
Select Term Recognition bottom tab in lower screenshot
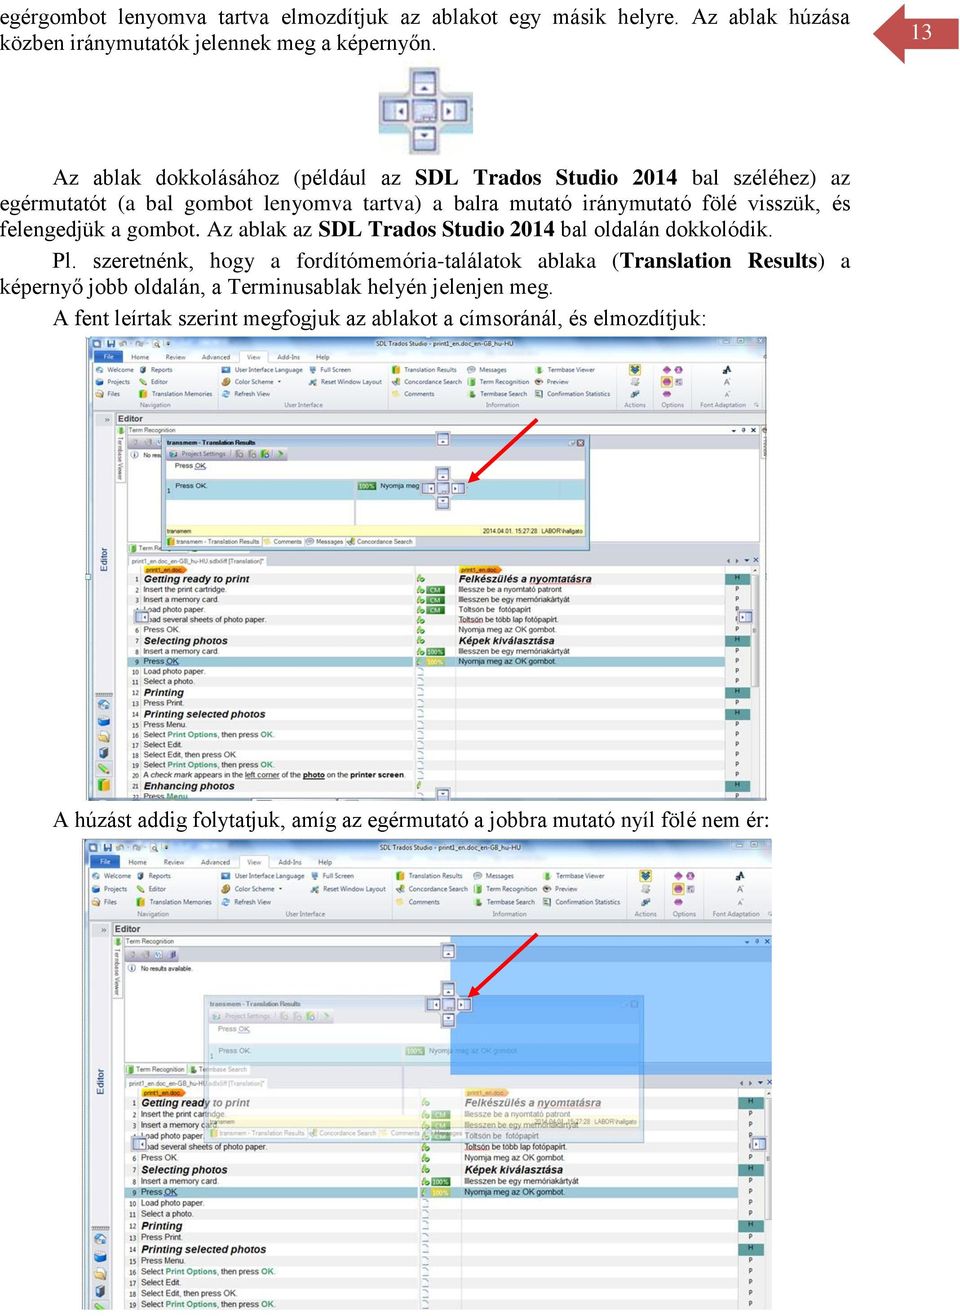tap(156, 1069)
